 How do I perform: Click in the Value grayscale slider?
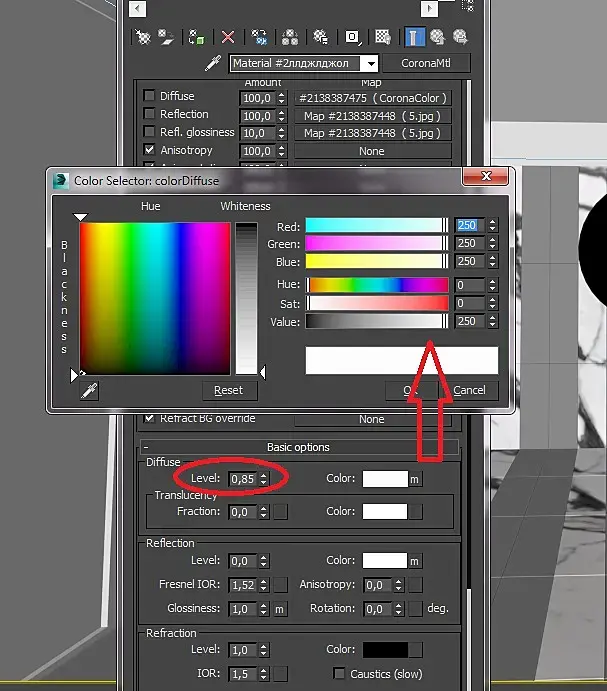(x=376, y=321)
